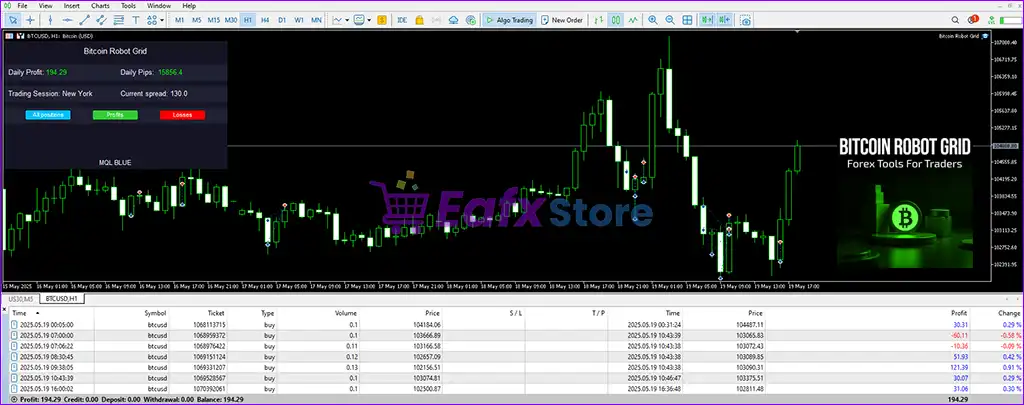Image resolution: width=1024 pixels, height=405 pixels.
Task: Open the Tools menu
Action: 129,5
